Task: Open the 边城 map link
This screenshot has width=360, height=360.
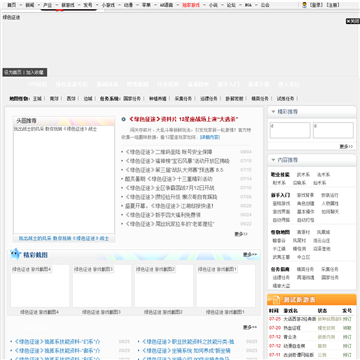Action: [x=88, y=99]
